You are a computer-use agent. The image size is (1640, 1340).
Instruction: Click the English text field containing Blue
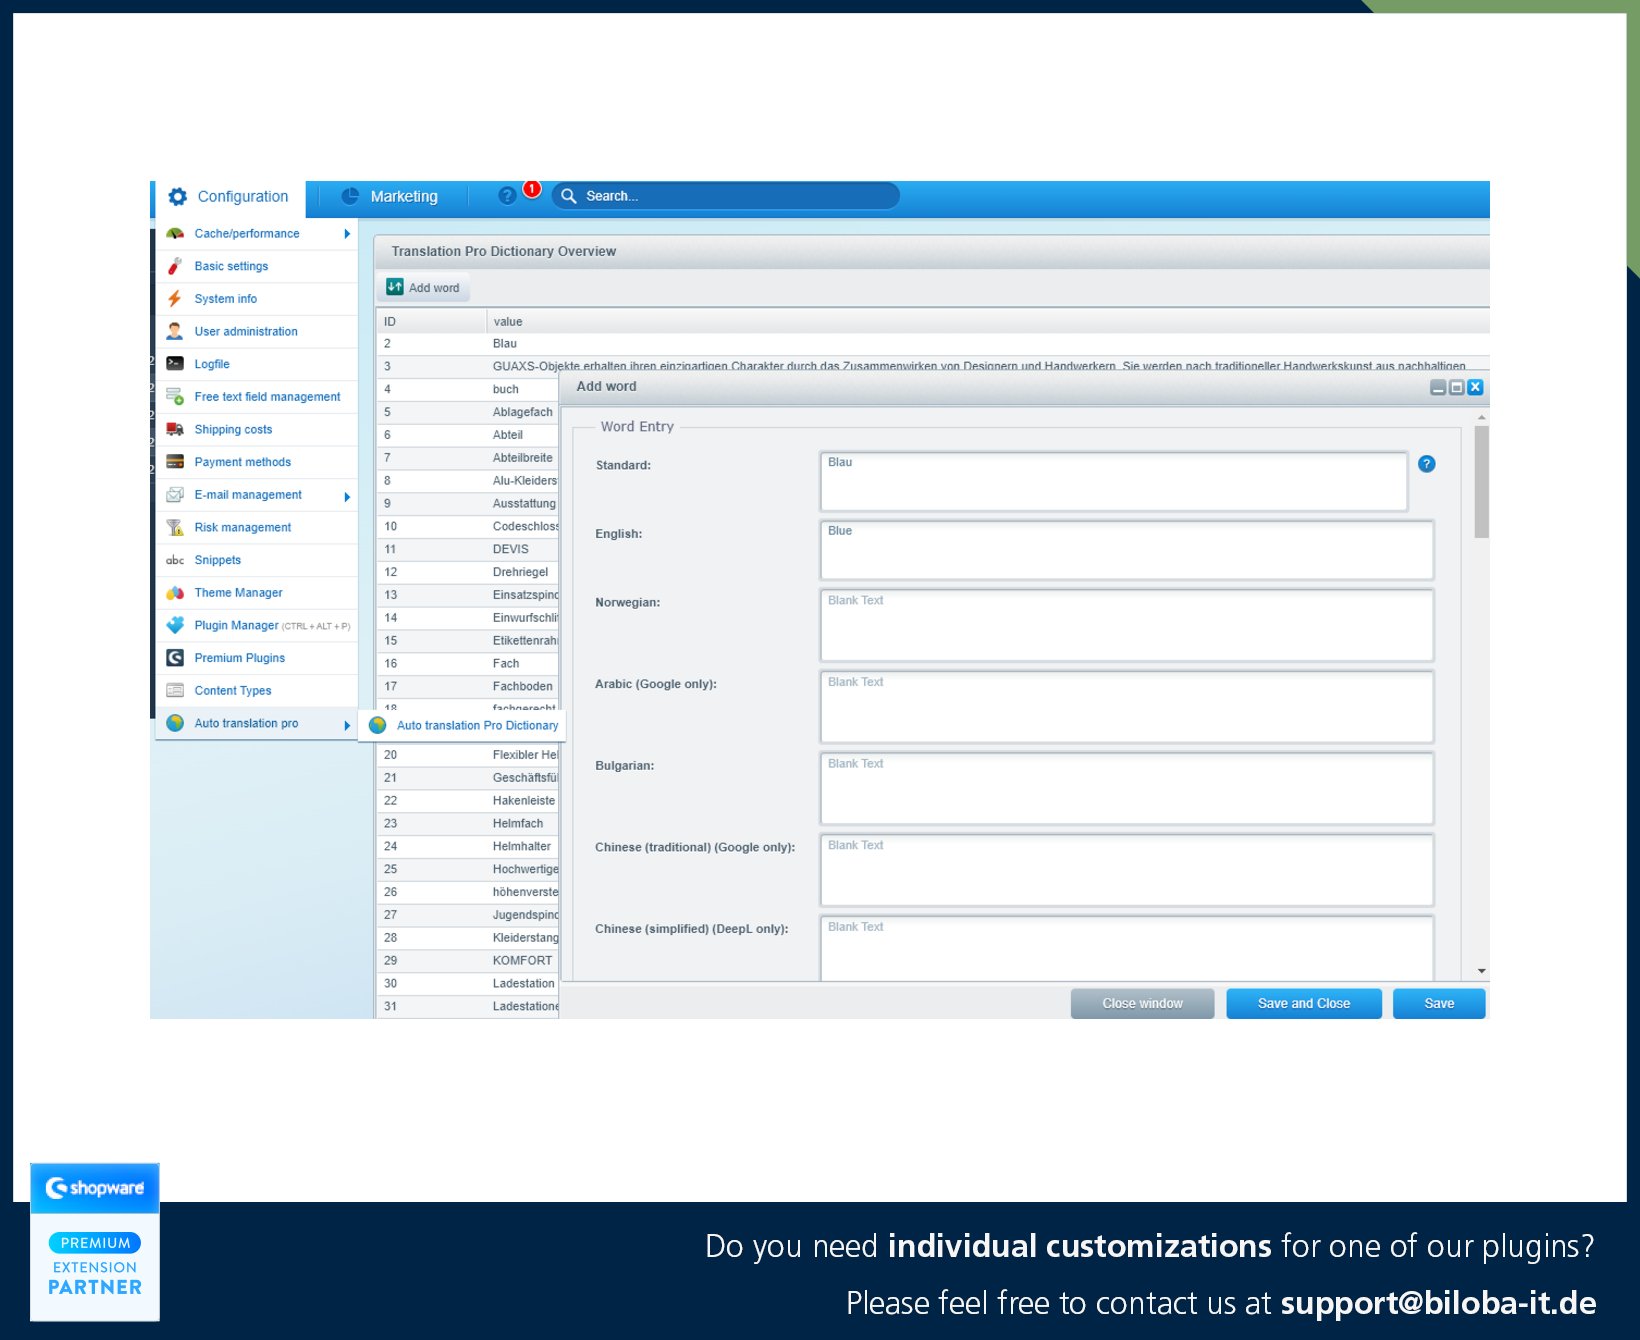click(1127, 550)
